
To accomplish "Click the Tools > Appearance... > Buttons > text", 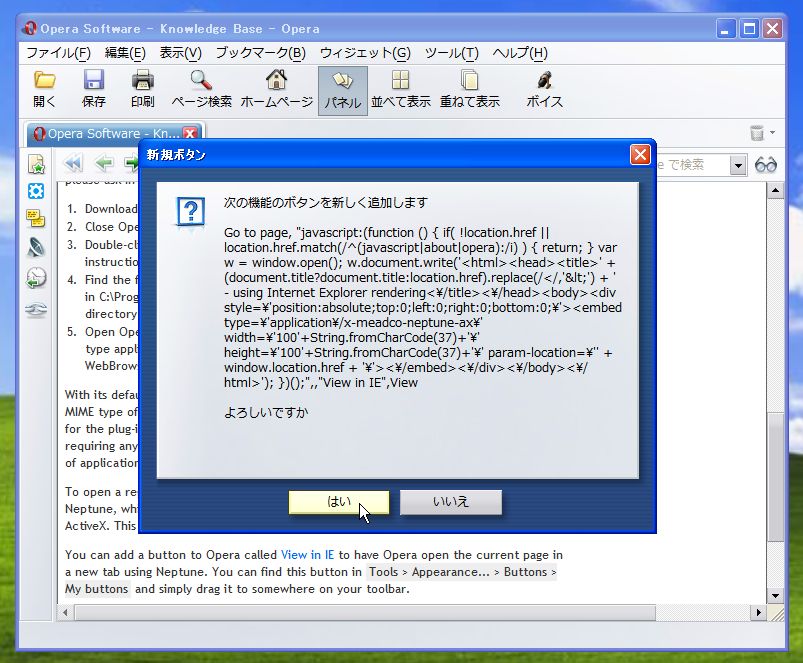I will [462, 572].
